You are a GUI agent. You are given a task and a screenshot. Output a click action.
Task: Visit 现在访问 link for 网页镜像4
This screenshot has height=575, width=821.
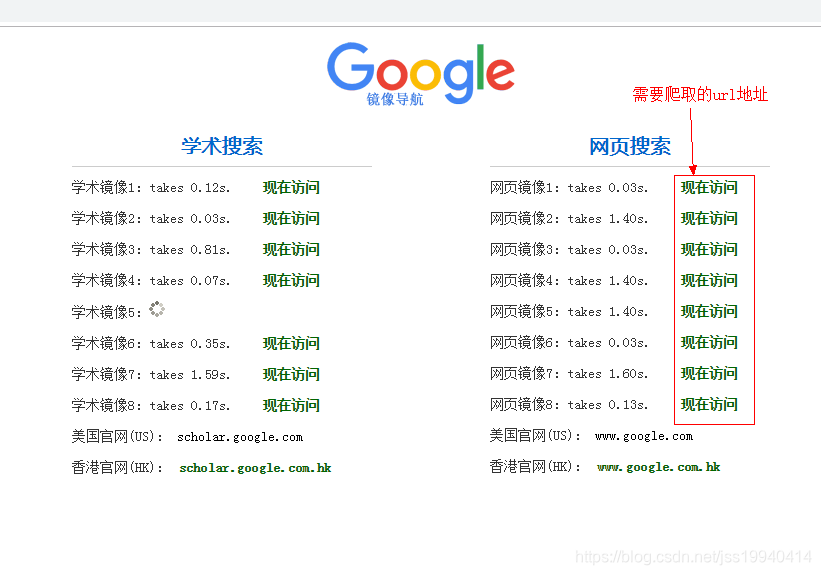click(709, 280)
